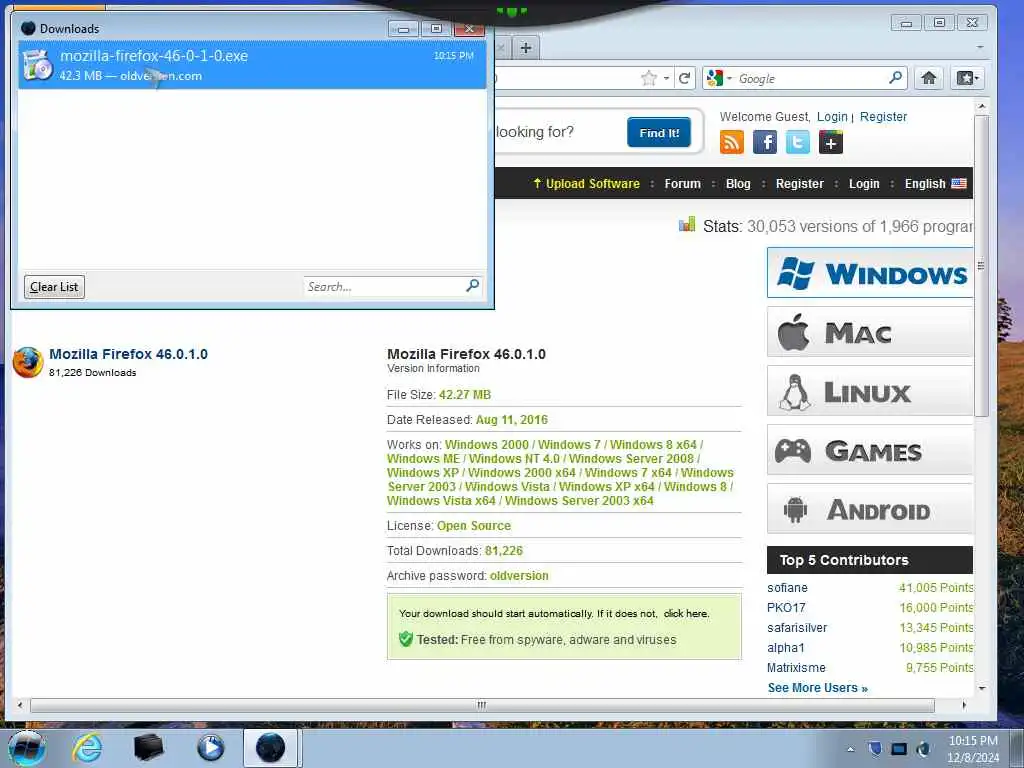This screenshot has height=768, width=1024.
Task: Click the vertical scrollbar up arrow
Action: coord(982,106)
